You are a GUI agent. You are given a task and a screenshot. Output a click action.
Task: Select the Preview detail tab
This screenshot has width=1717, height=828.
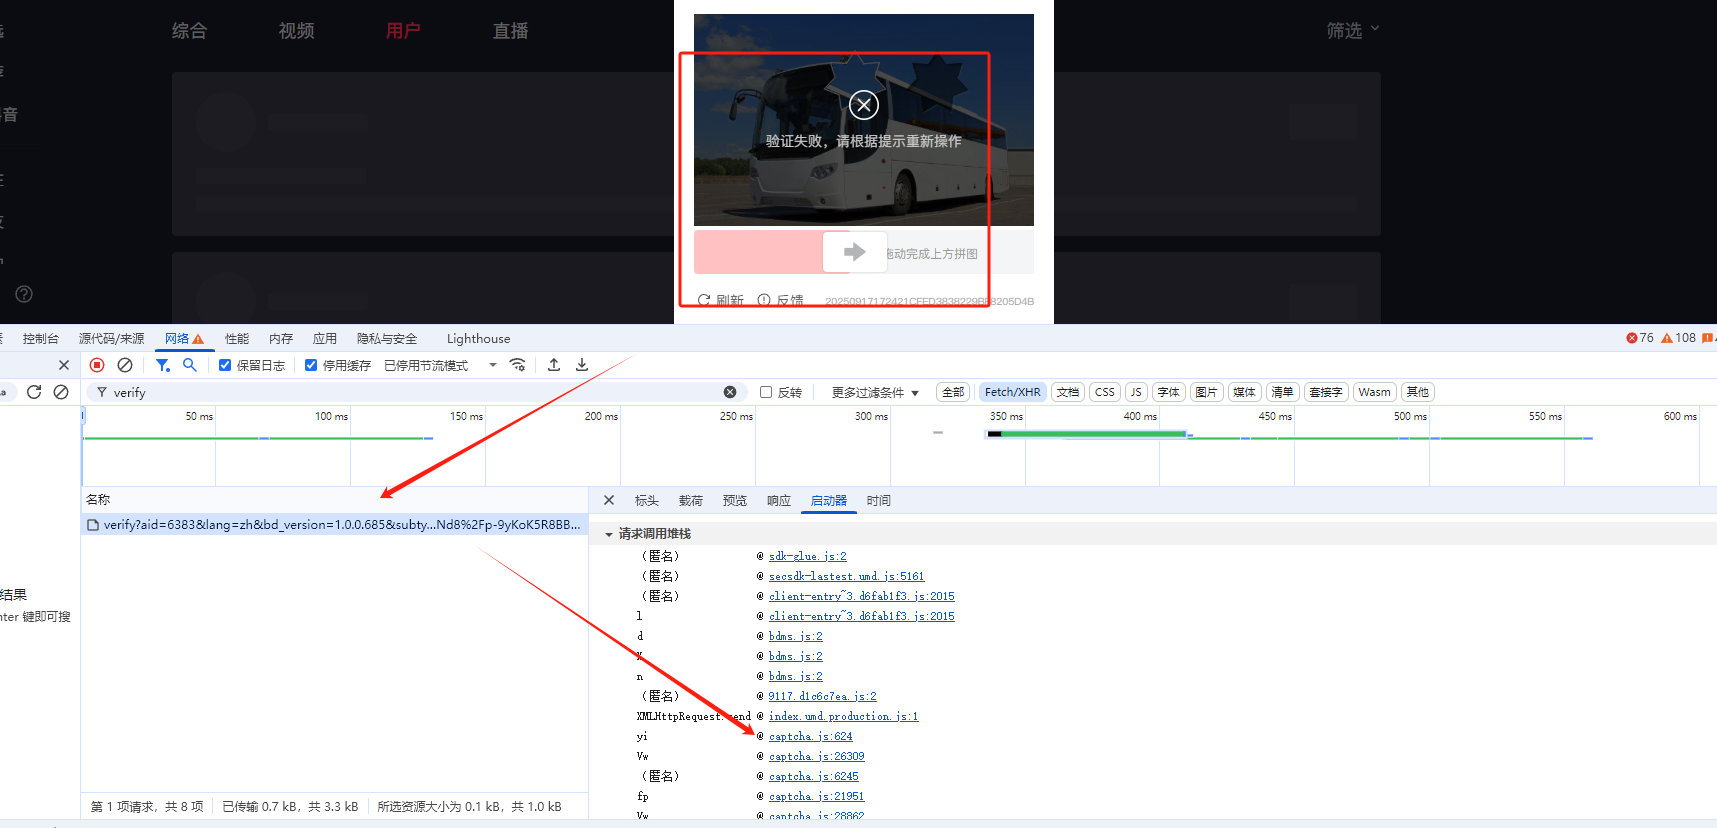click(734, 501)
